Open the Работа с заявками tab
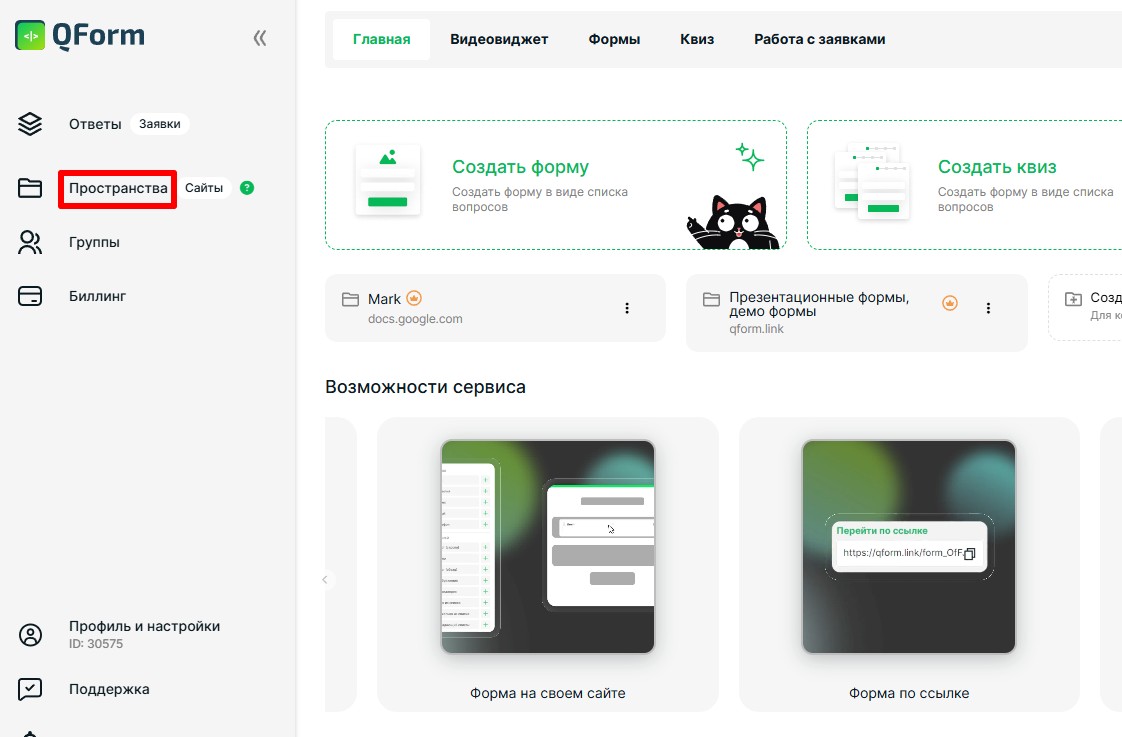This screenshot has height=737, width=1122. 819,40
